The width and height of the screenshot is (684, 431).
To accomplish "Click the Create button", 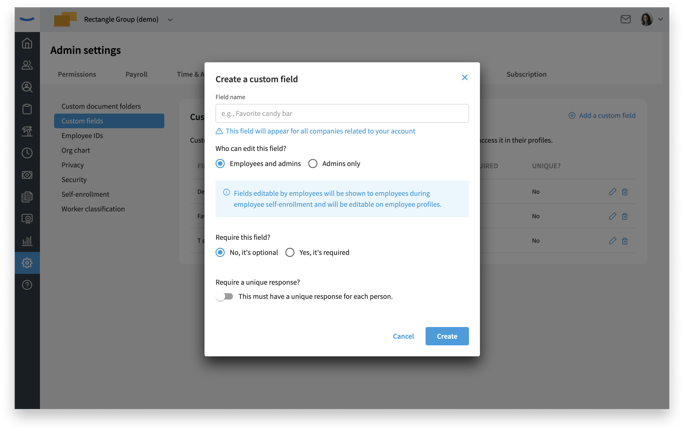I will click(x=447, y=336).
